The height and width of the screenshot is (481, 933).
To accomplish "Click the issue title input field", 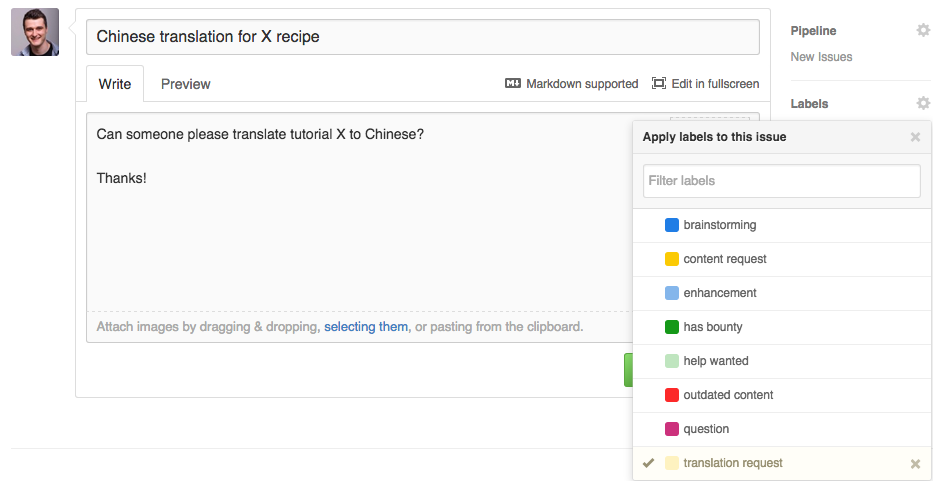I will 422,37.
